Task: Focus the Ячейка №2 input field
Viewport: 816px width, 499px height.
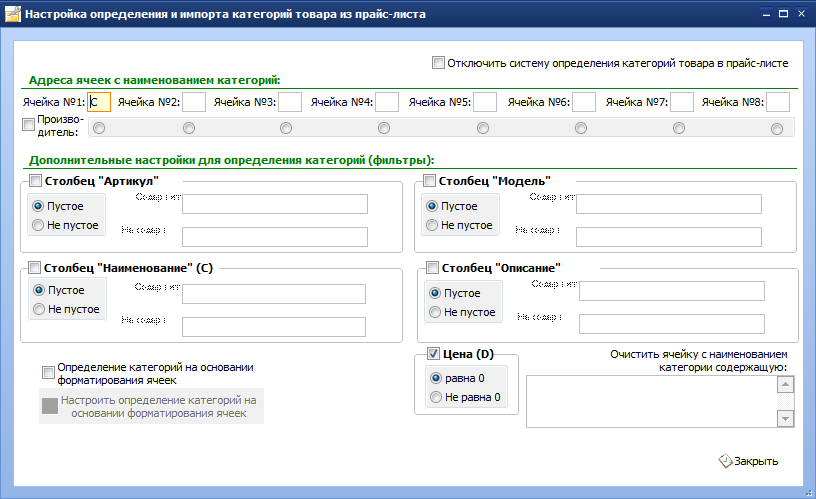Action: 194,102
